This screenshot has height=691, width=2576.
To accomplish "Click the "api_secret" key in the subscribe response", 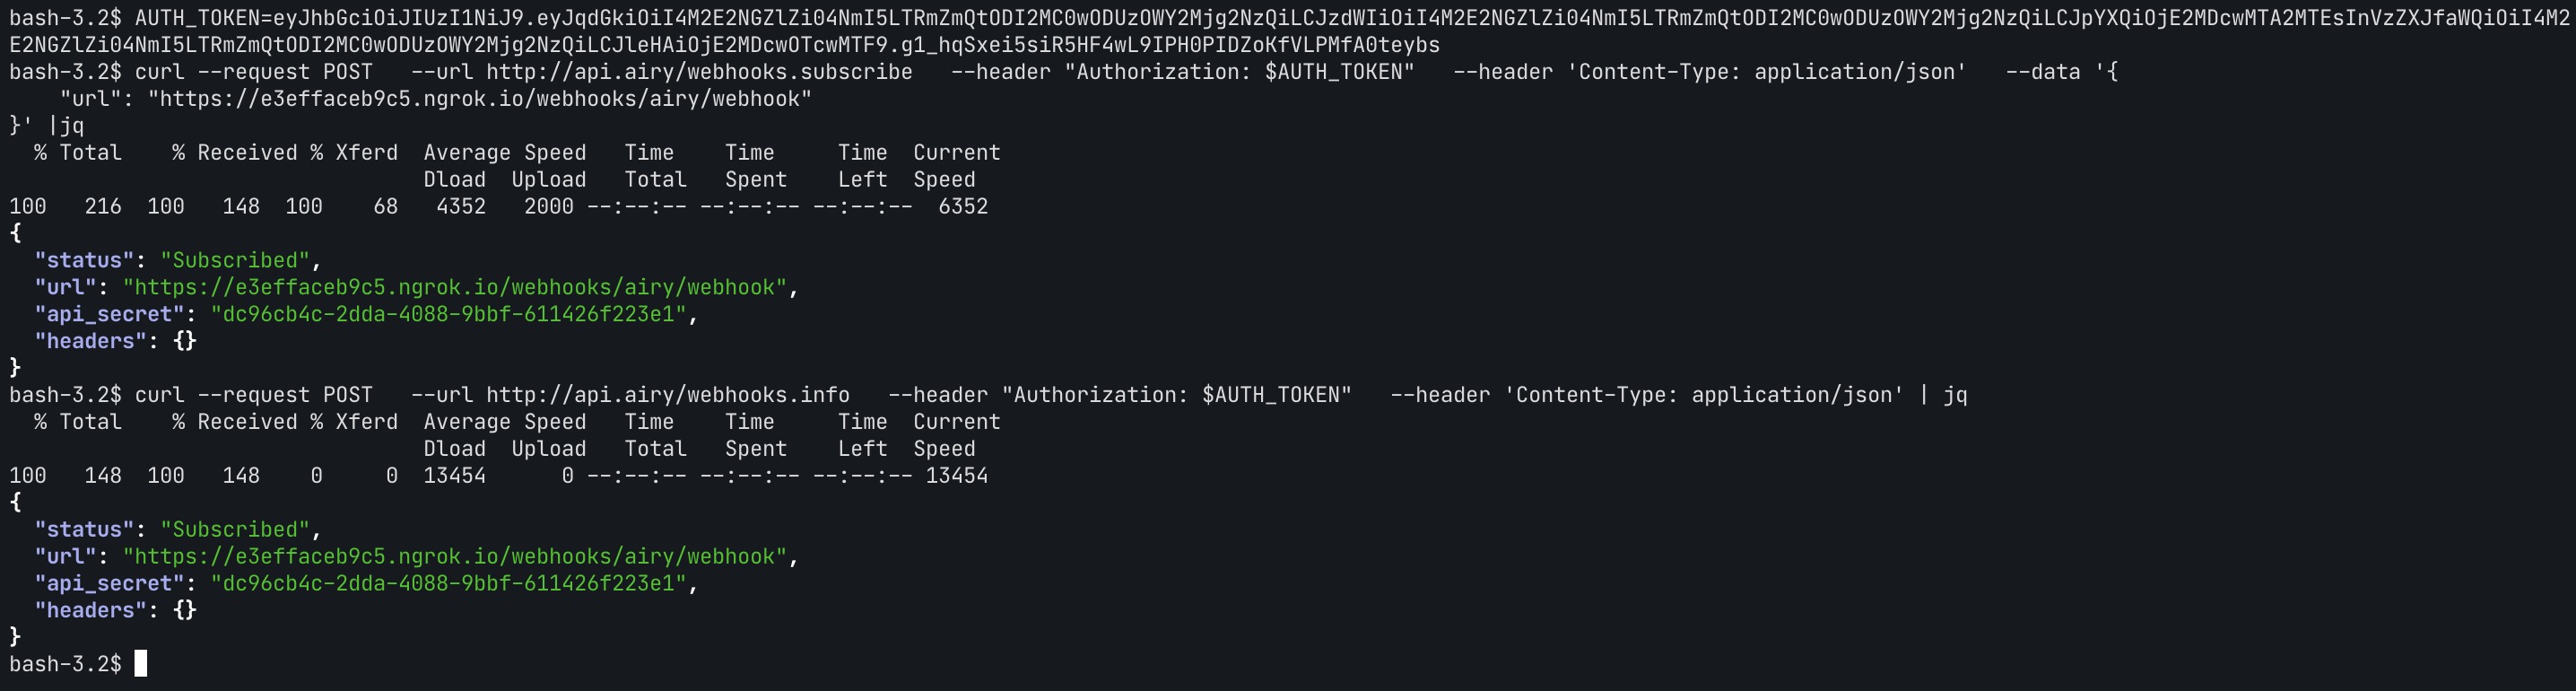I will pyautogui.click(x=109, y=315).
